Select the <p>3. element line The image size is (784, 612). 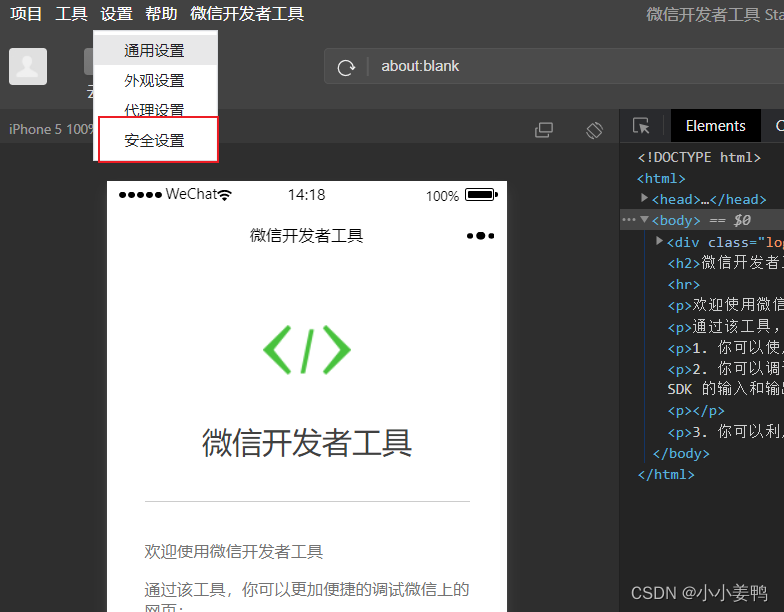pos(726,432)
